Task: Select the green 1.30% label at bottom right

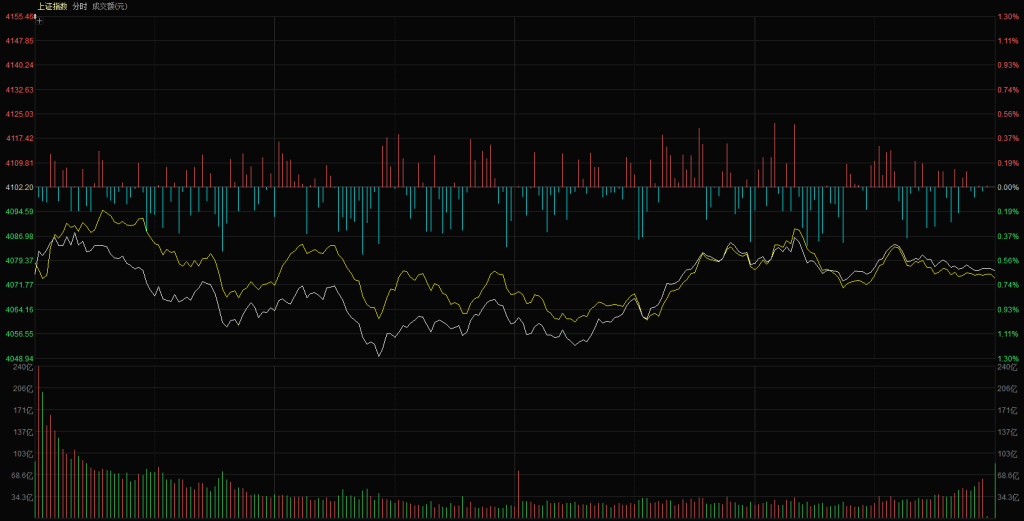Action: [x=1007, y=358]
